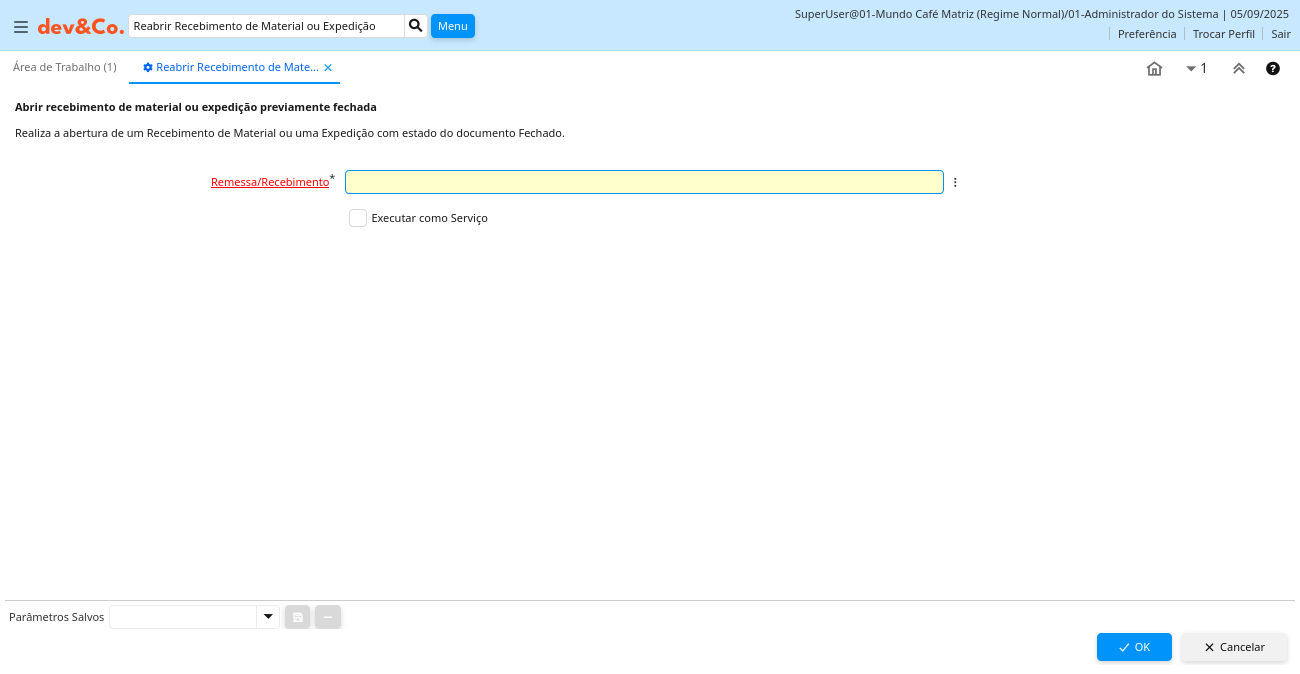Expand the open windows counter dropdown

(x=1196, y=69)
